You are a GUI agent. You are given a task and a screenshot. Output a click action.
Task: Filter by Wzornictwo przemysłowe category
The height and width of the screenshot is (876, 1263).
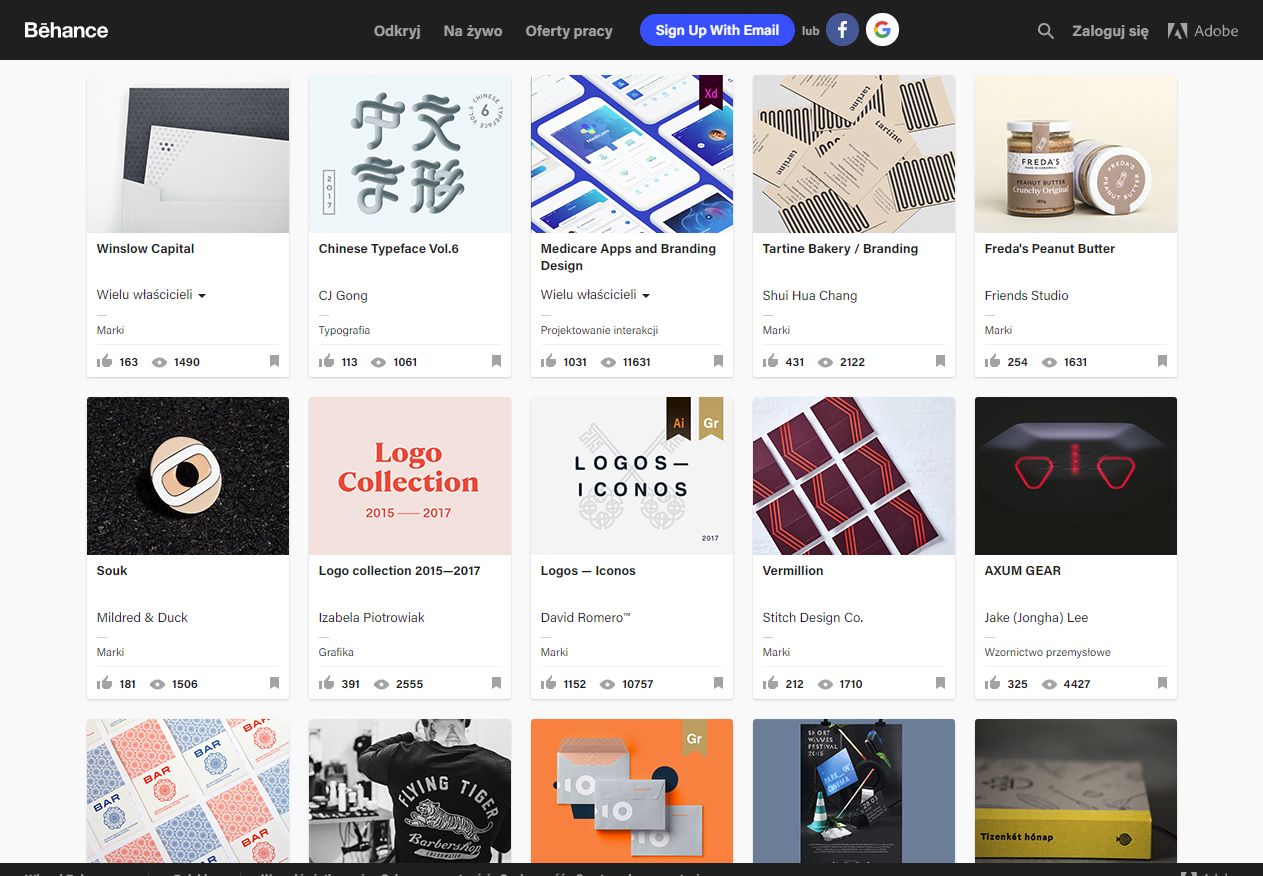(1048, 652)
